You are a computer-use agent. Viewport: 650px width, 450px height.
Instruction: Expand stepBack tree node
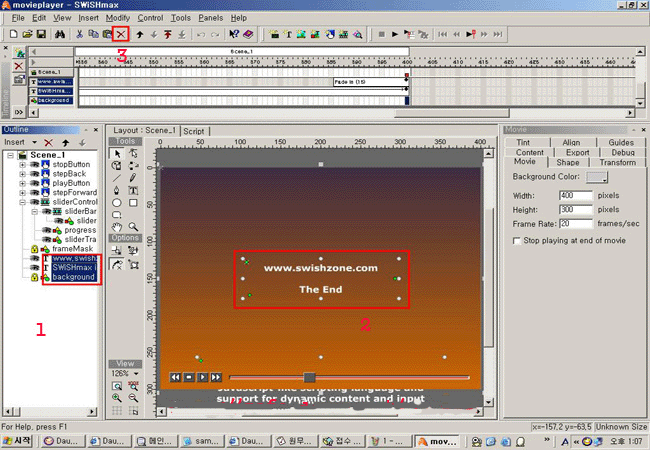[22, 174]
